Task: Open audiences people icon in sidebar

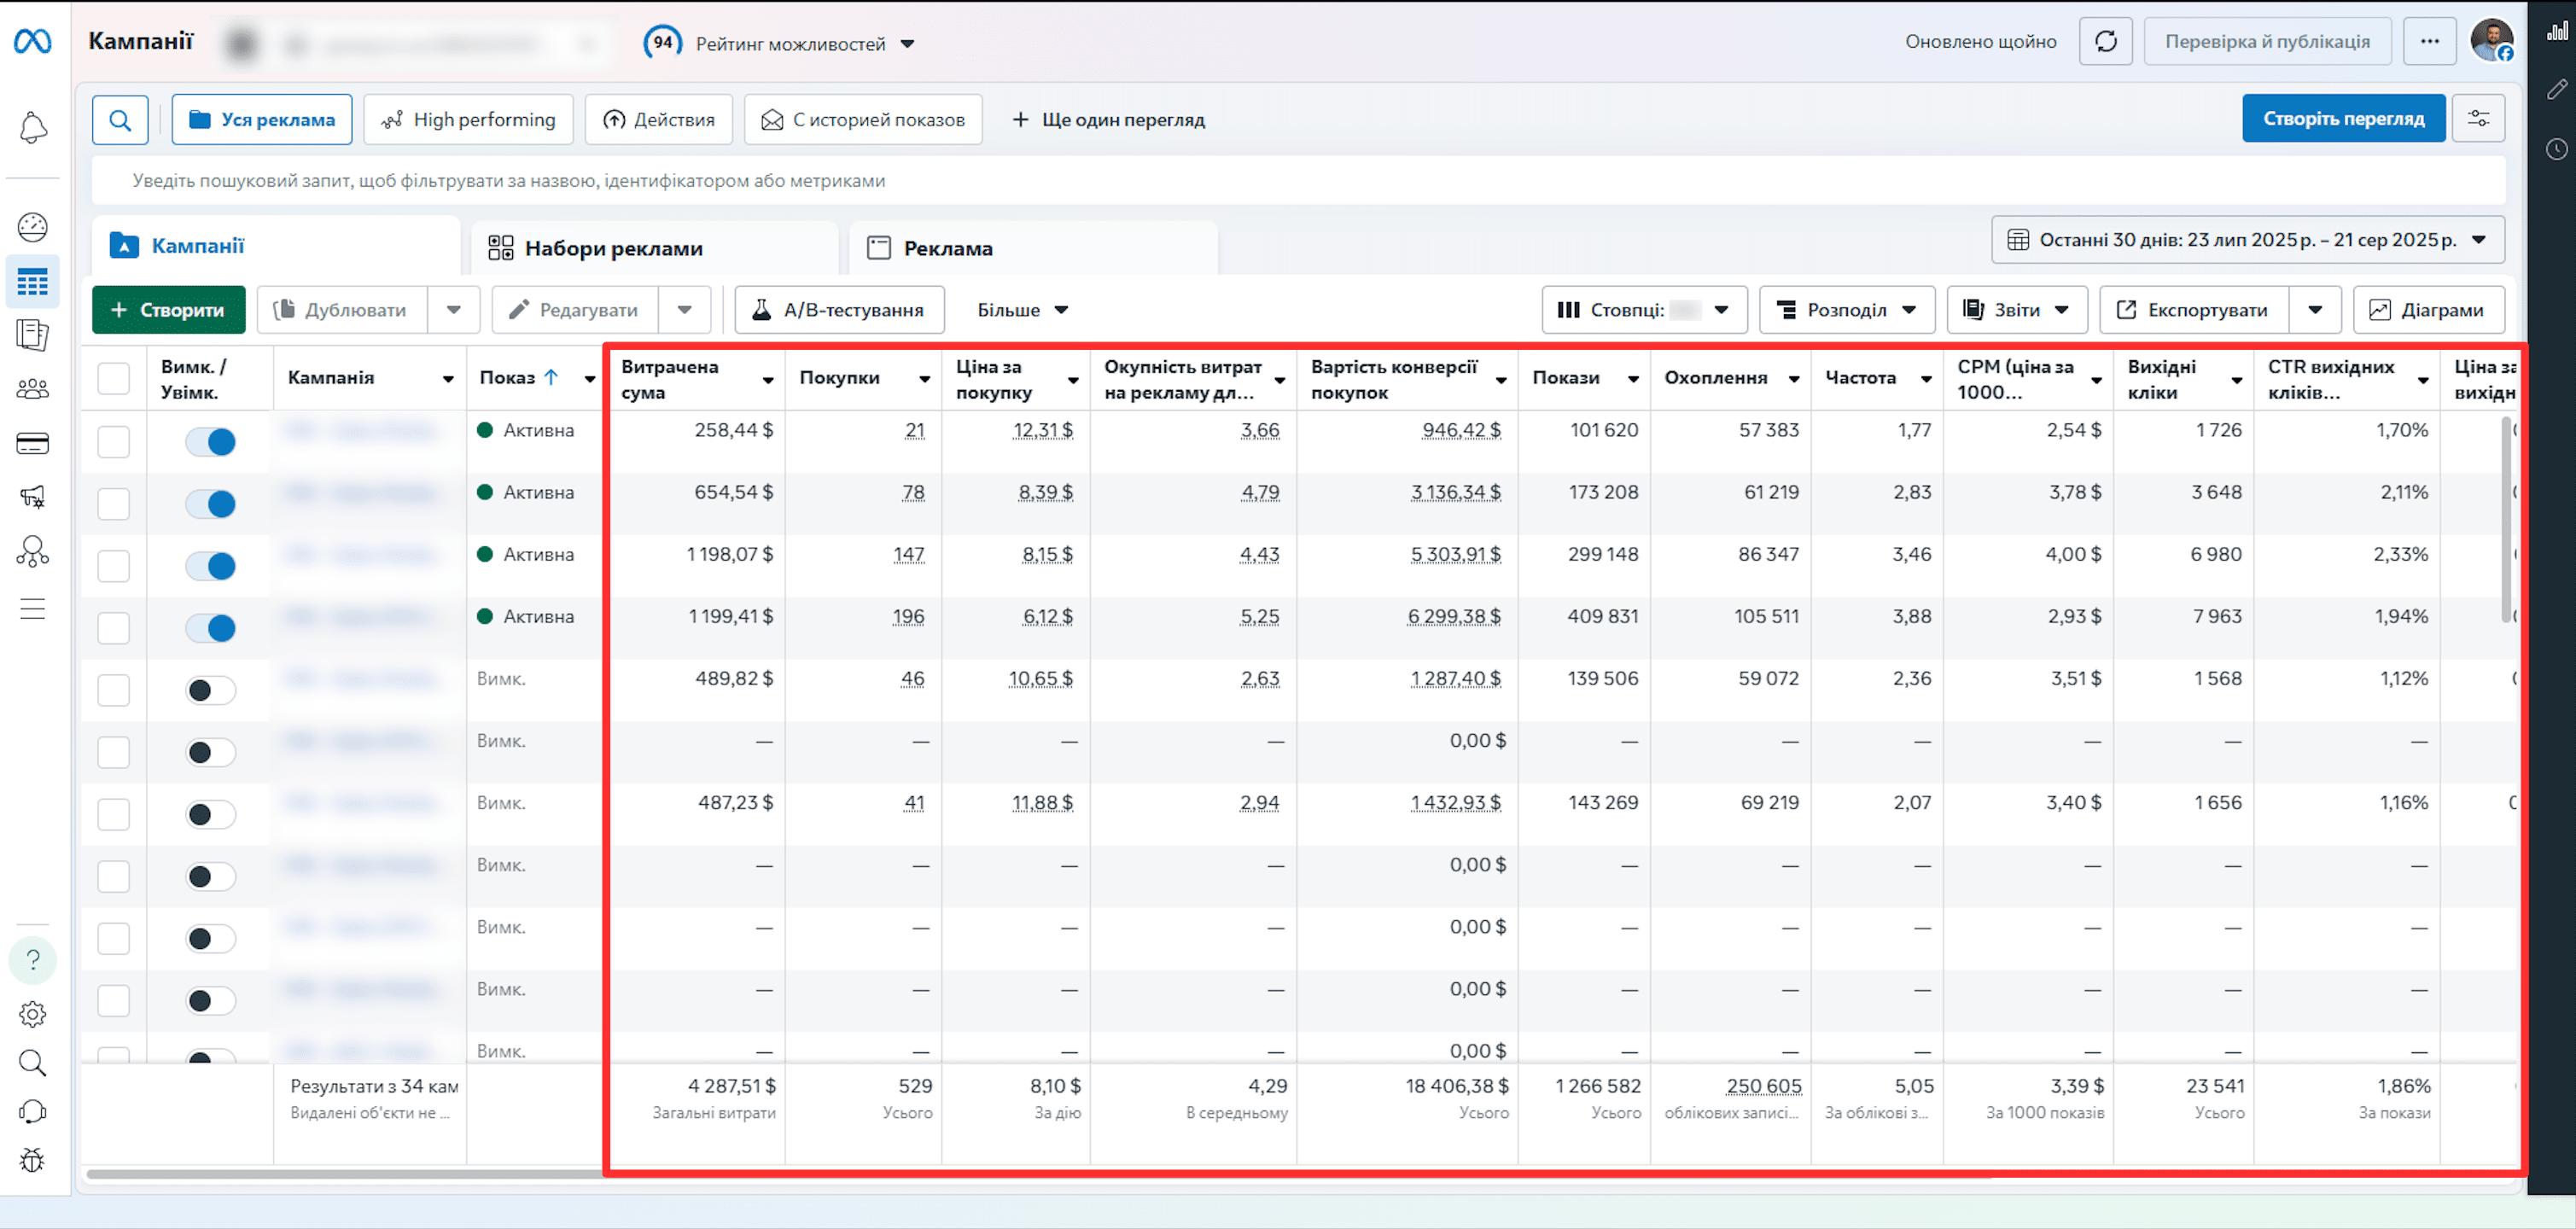Action: (33, 389)
